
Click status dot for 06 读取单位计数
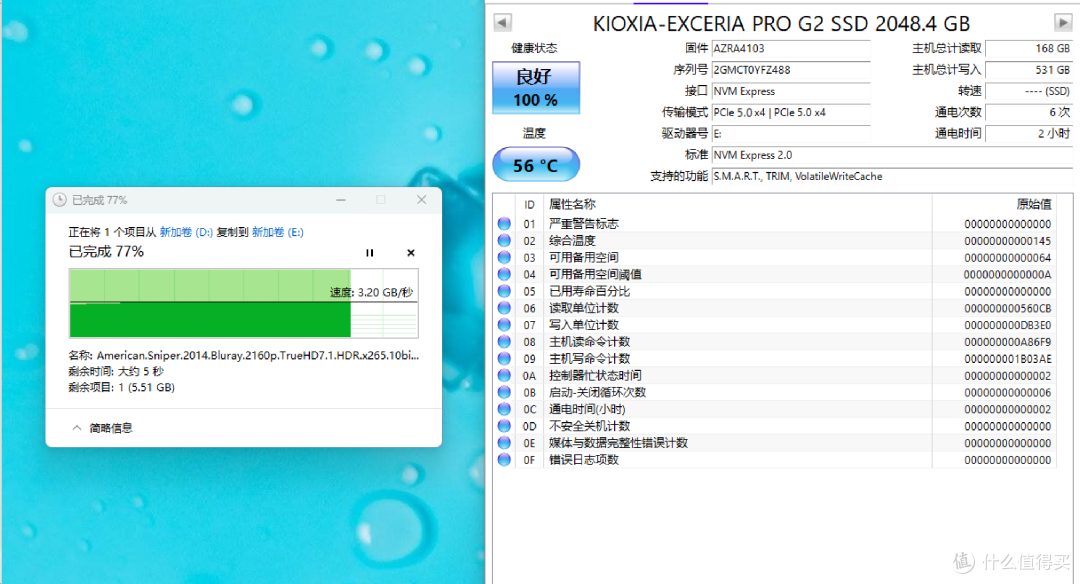pos(504,308)
